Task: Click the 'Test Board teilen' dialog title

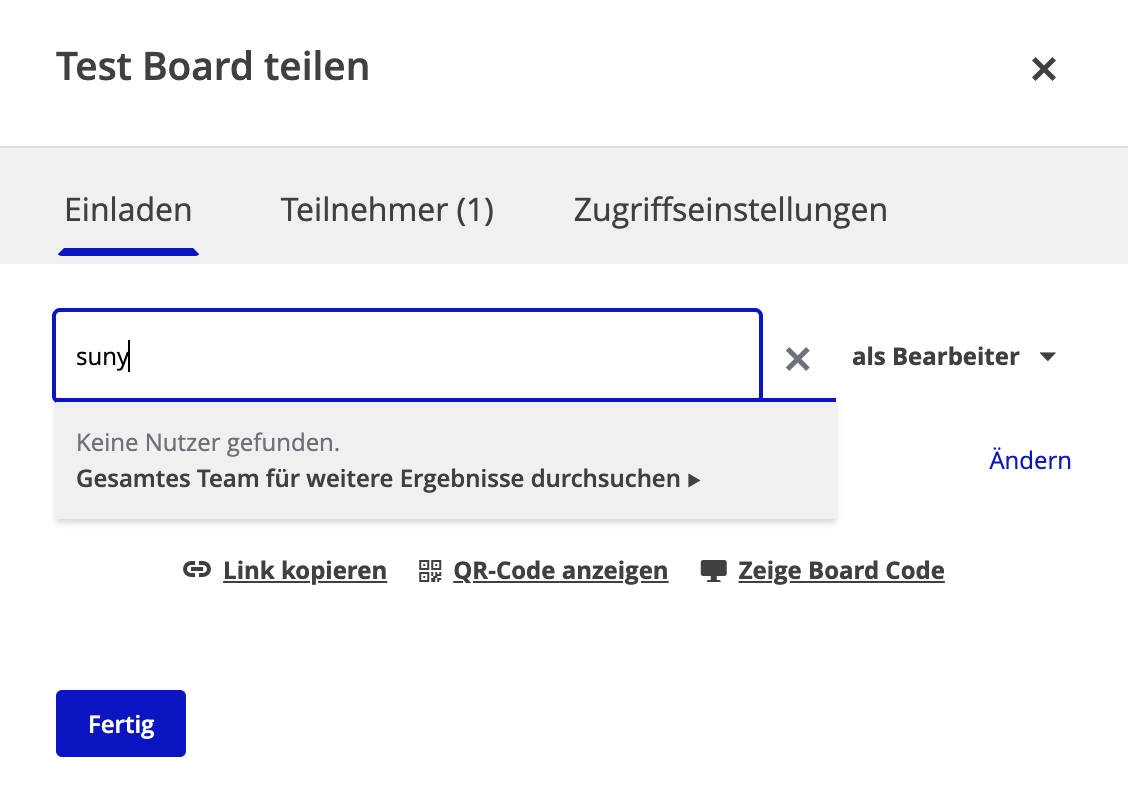Action: click(213, 67)
